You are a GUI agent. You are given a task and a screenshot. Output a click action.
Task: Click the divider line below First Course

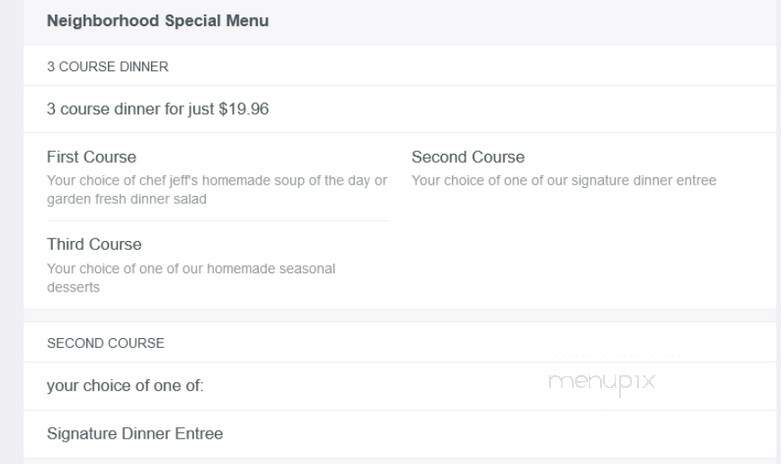[x=219, y=220]
